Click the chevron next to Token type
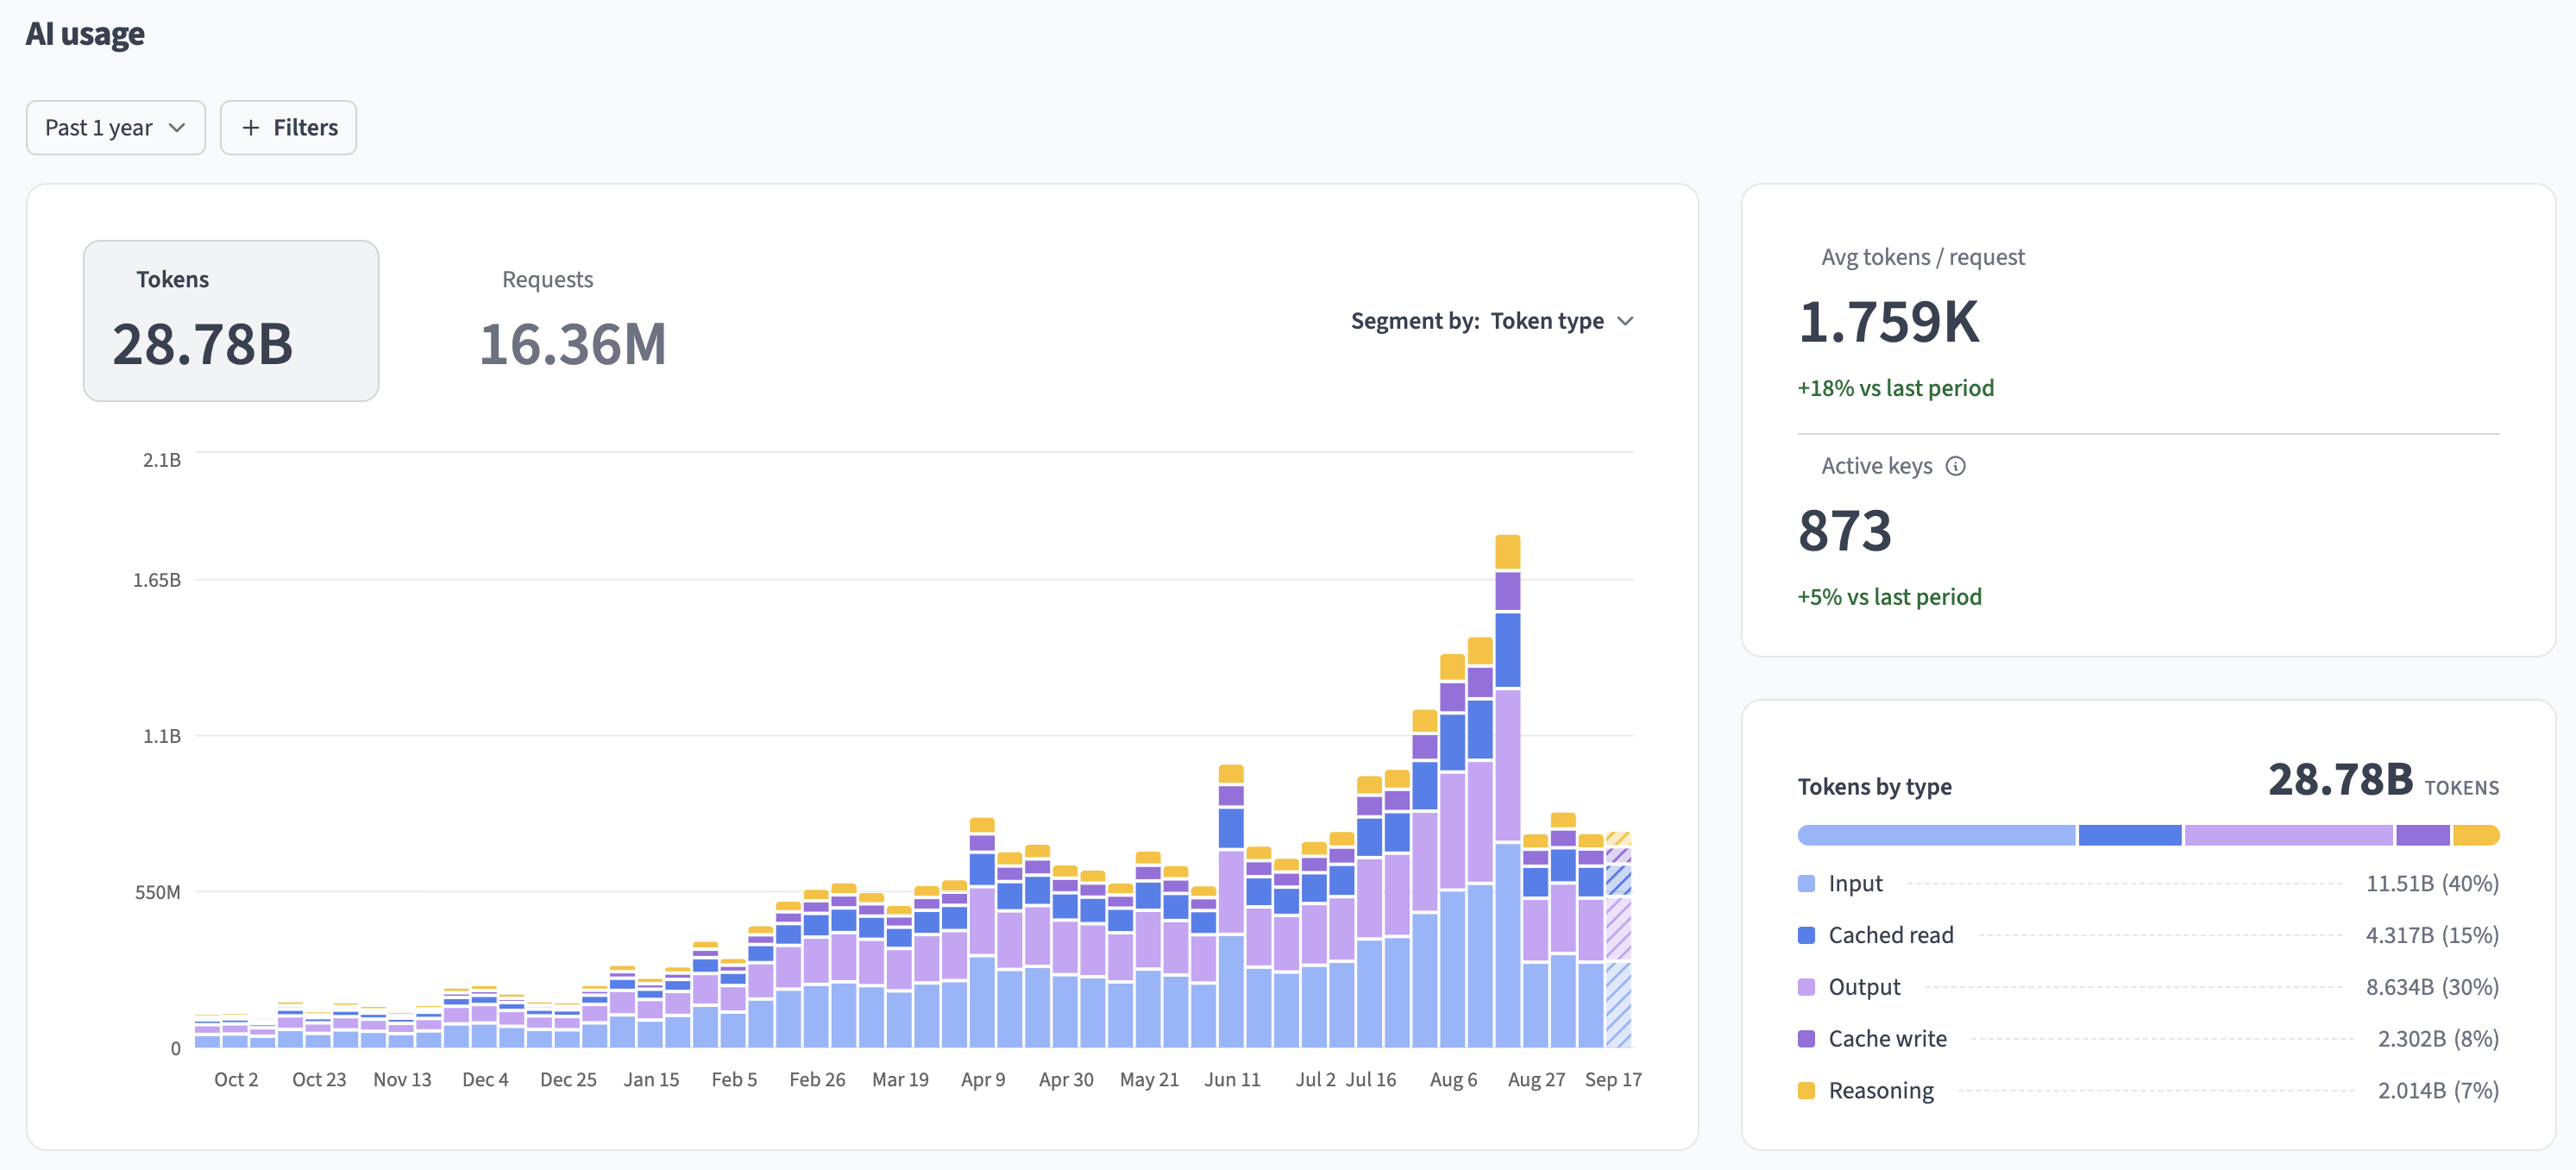Image resolution: width=2576 pixels, height=1170 pixels. click(1626, 321)
